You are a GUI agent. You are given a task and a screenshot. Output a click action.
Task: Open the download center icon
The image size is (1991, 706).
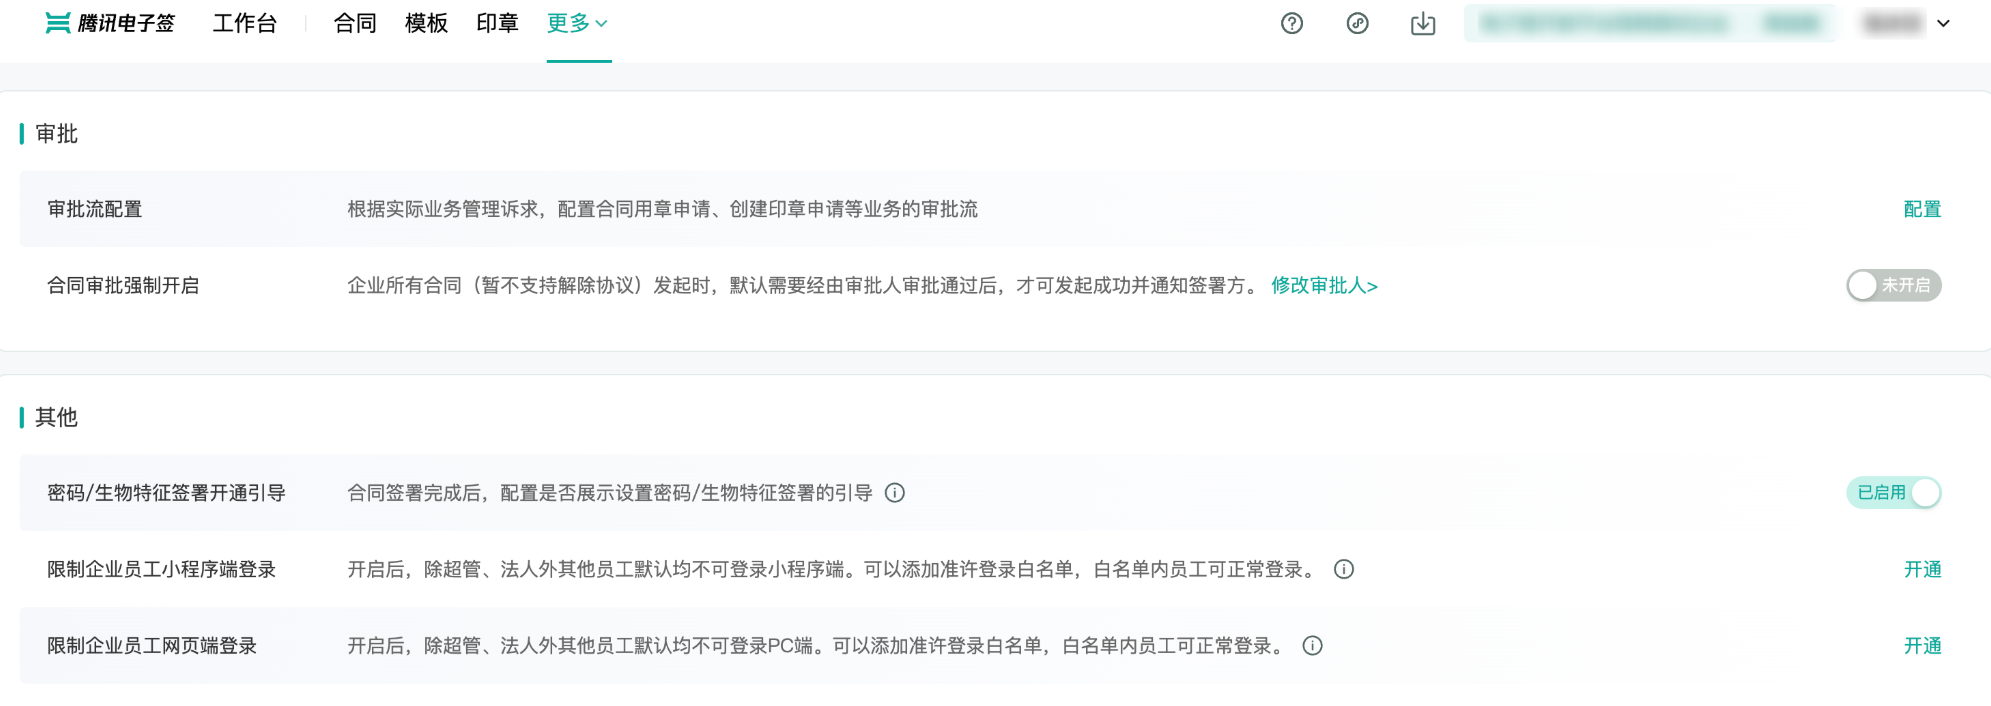(x=1423, y=23)
